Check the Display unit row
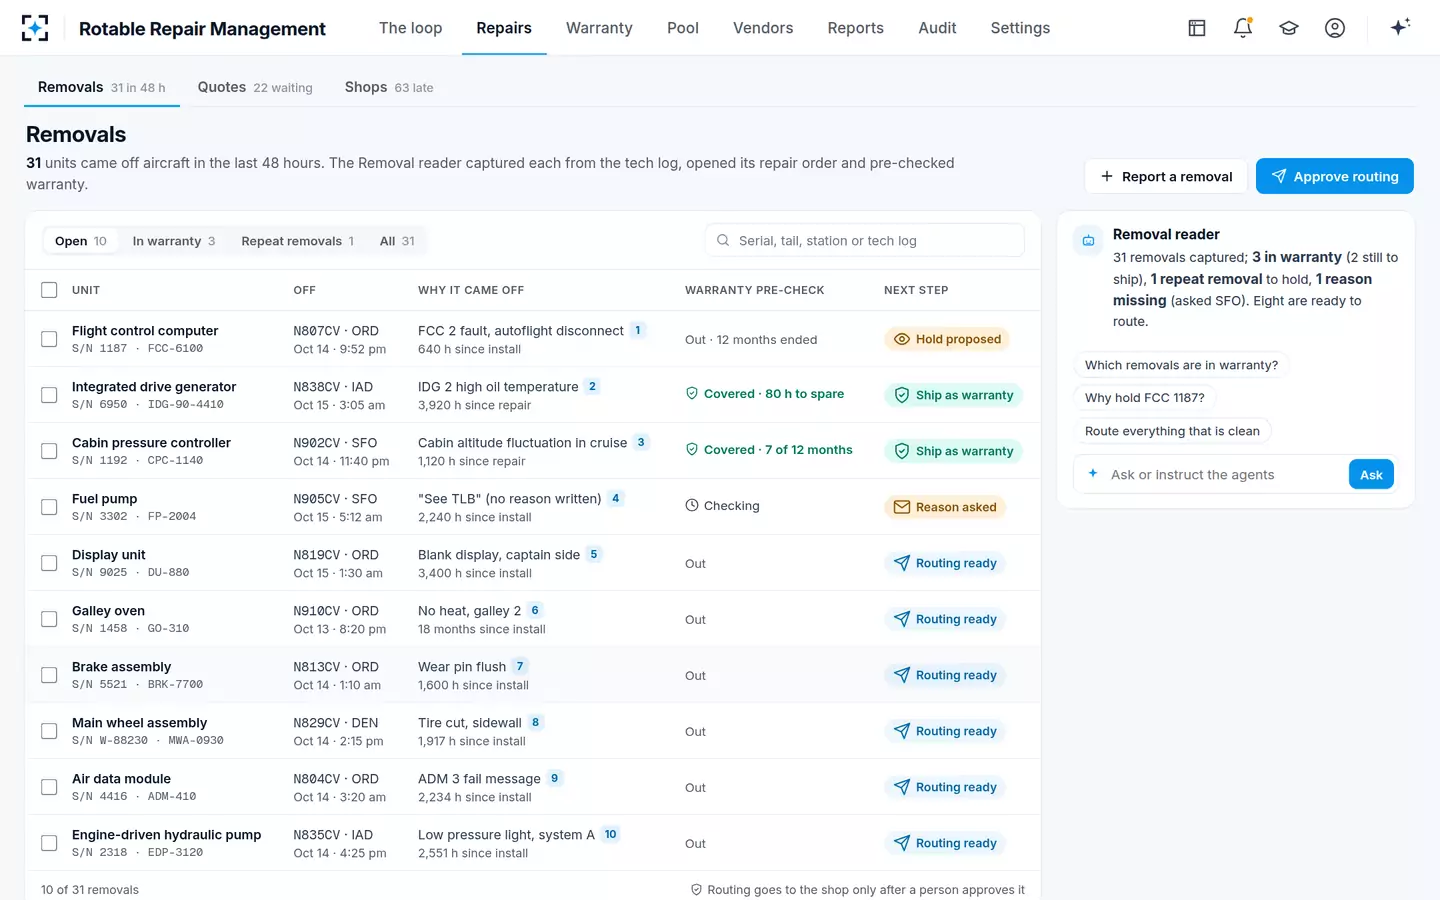The width and height of the screenshot is (1440, 900). tap(49, 563)
